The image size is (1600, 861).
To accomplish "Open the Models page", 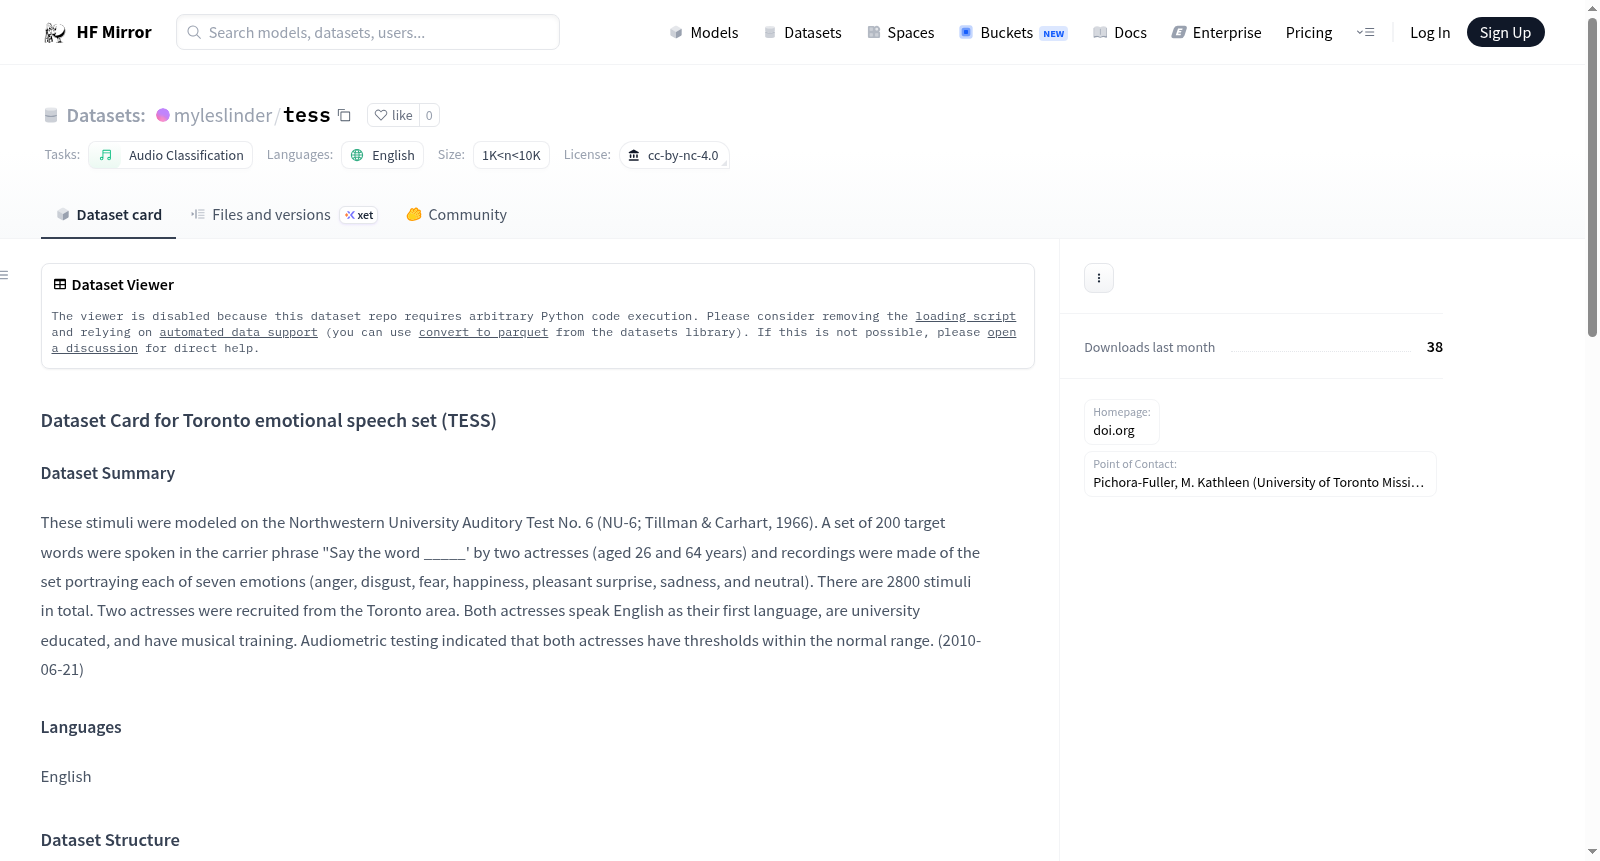I will point(704,33).
